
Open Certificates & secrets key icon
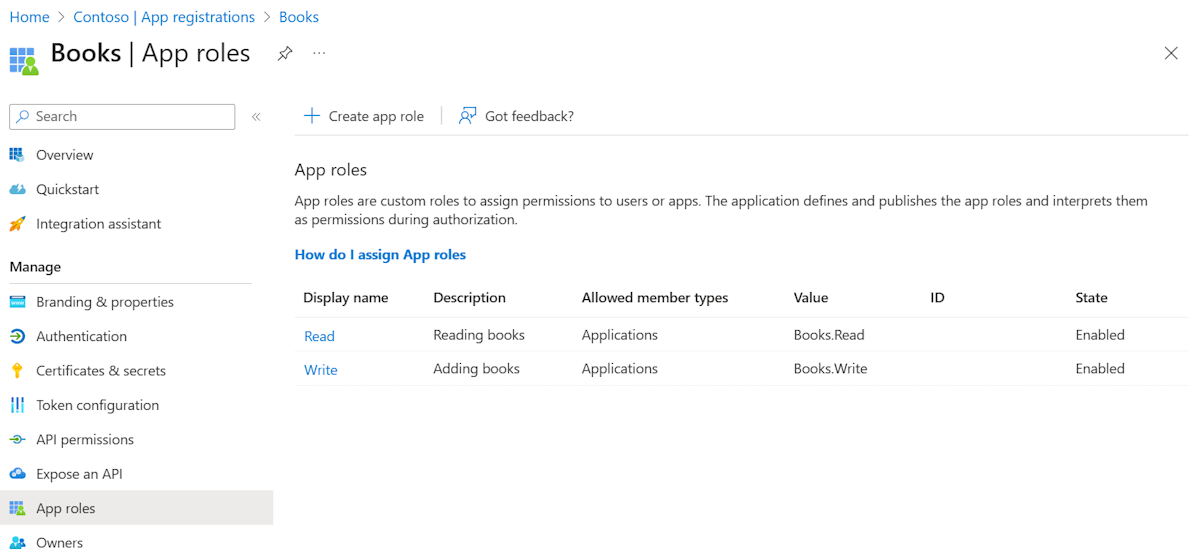[17, 371]
